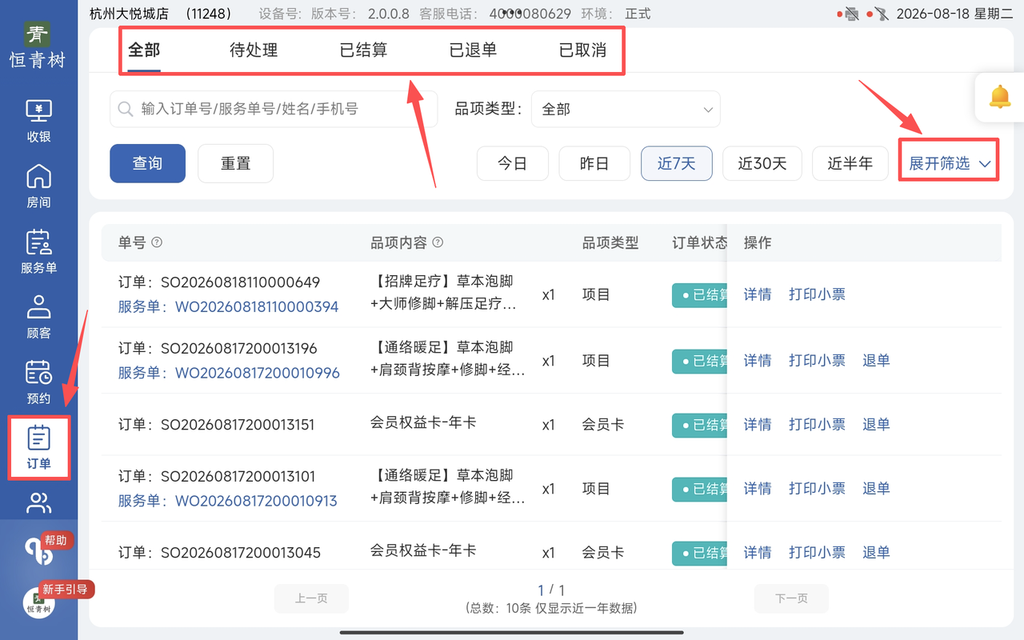Open the 品项类型 dropdown showing 全部
Image resolution: width=1024 pixels, height=640 pixels.
tap(626, 109)
